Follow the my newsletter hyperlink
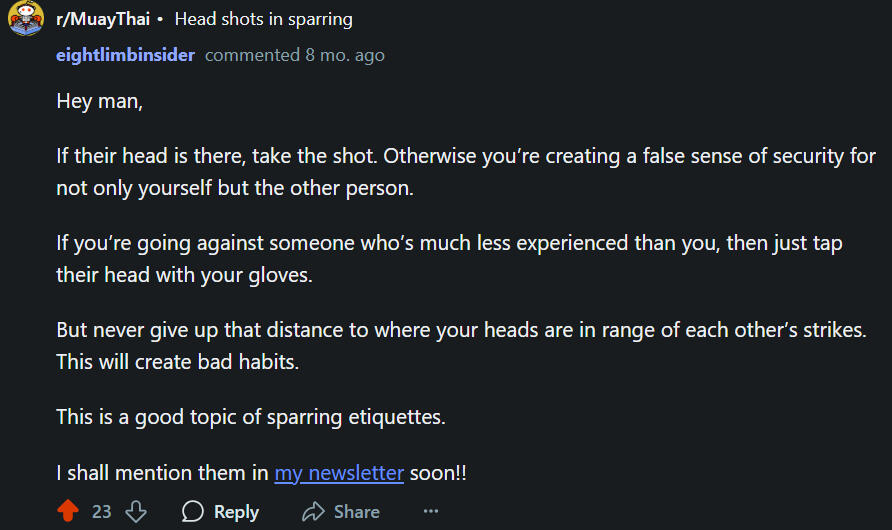The height and width of the screenshot is (530, 892). (x=339, y=473)
